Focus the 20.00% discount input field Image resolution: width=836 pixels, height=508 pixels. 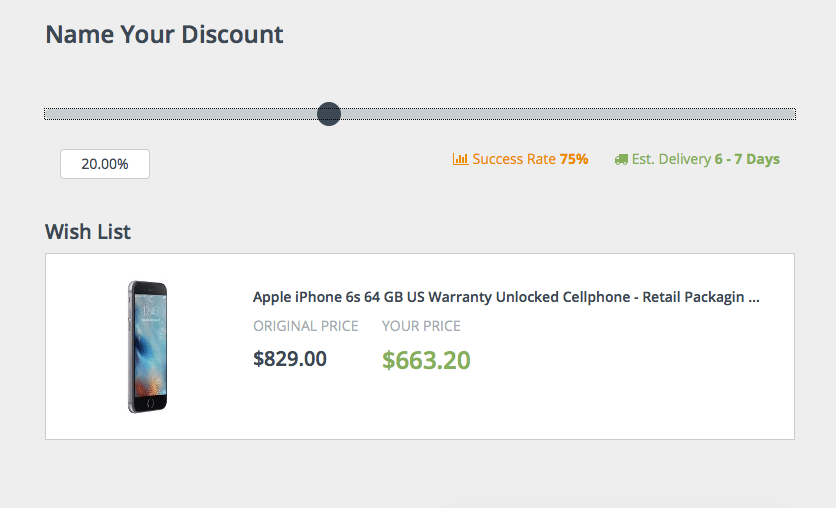tap(105, 164)
